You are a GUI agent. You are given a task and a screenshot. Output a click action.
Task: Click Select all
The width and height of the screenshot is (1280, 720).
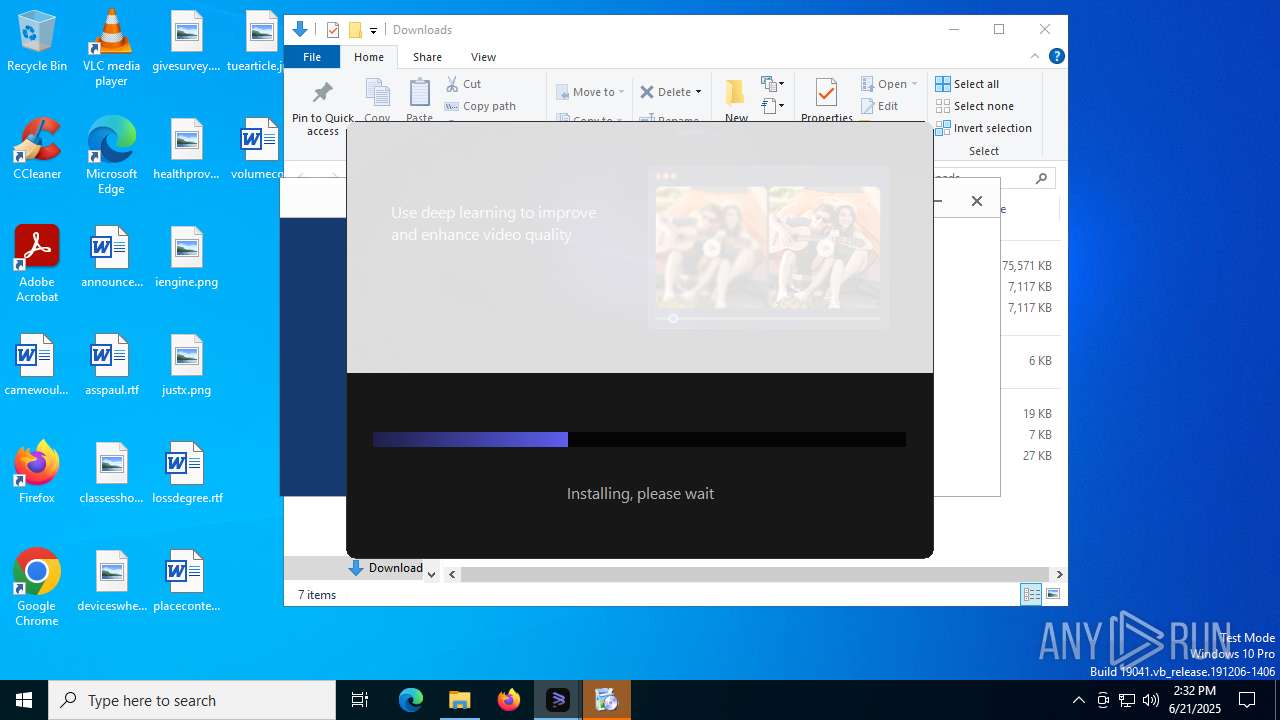pyautogui.click(x=967, y=84)
